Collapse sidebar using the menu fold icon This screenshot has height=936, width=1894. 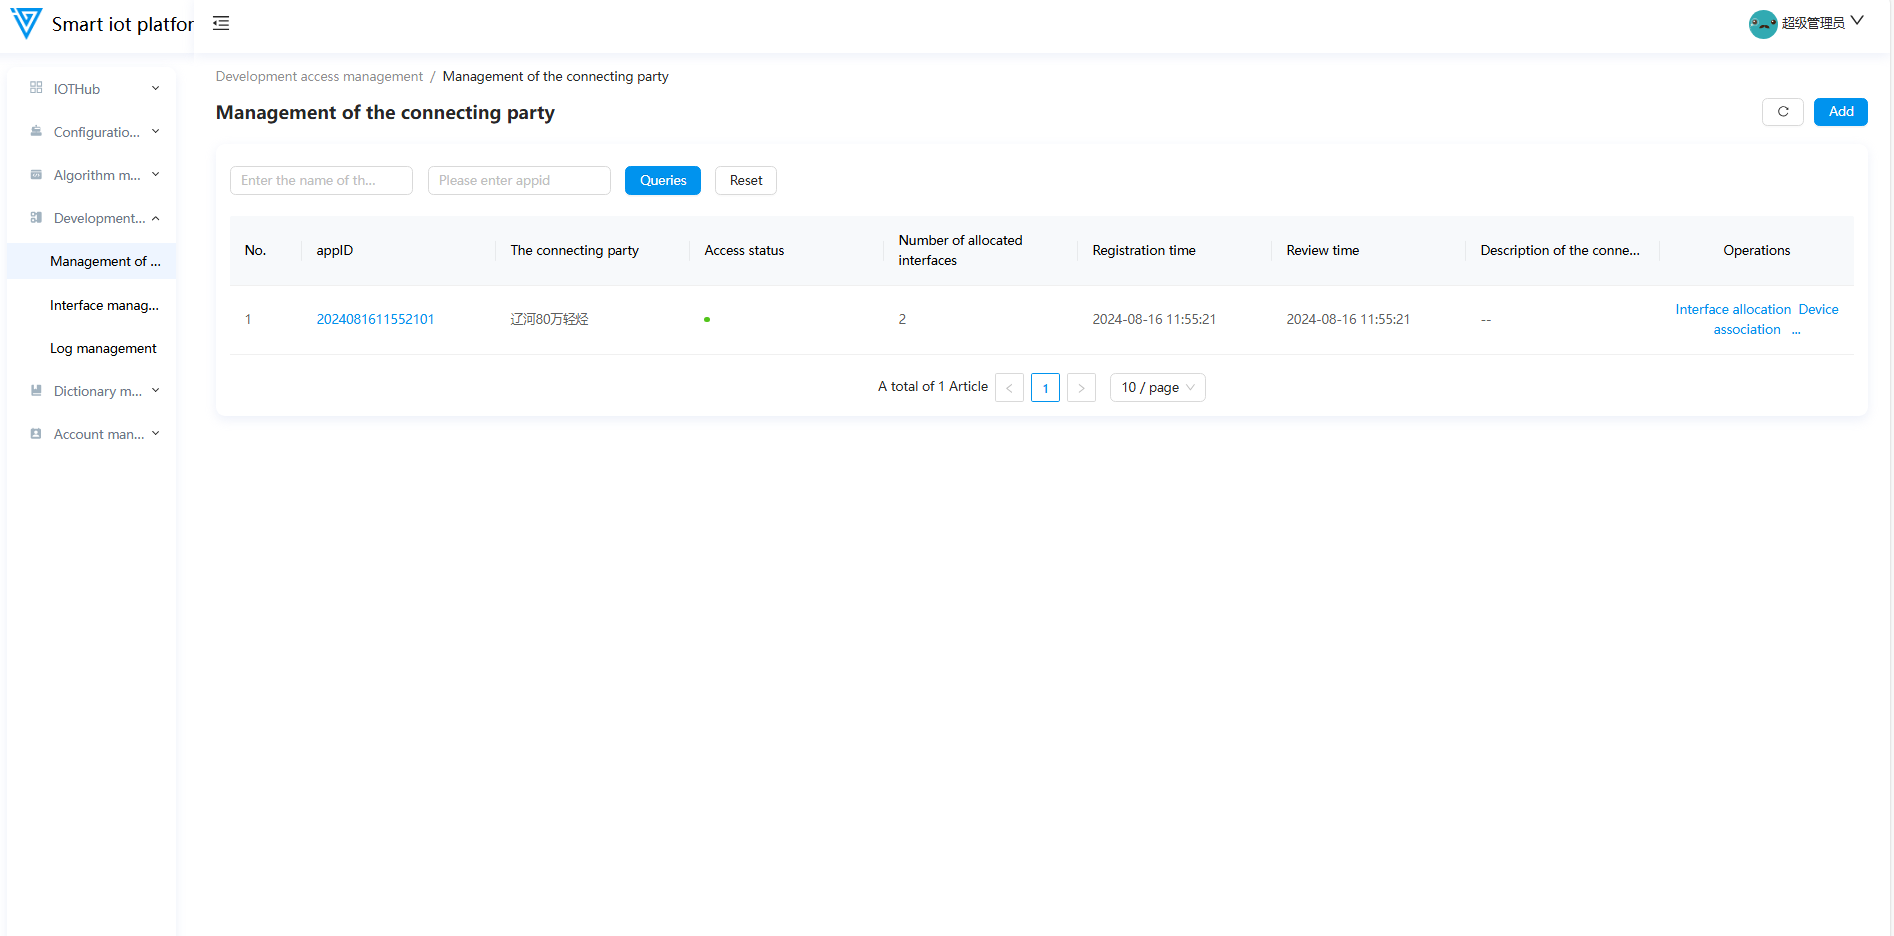tap(221, 23)
